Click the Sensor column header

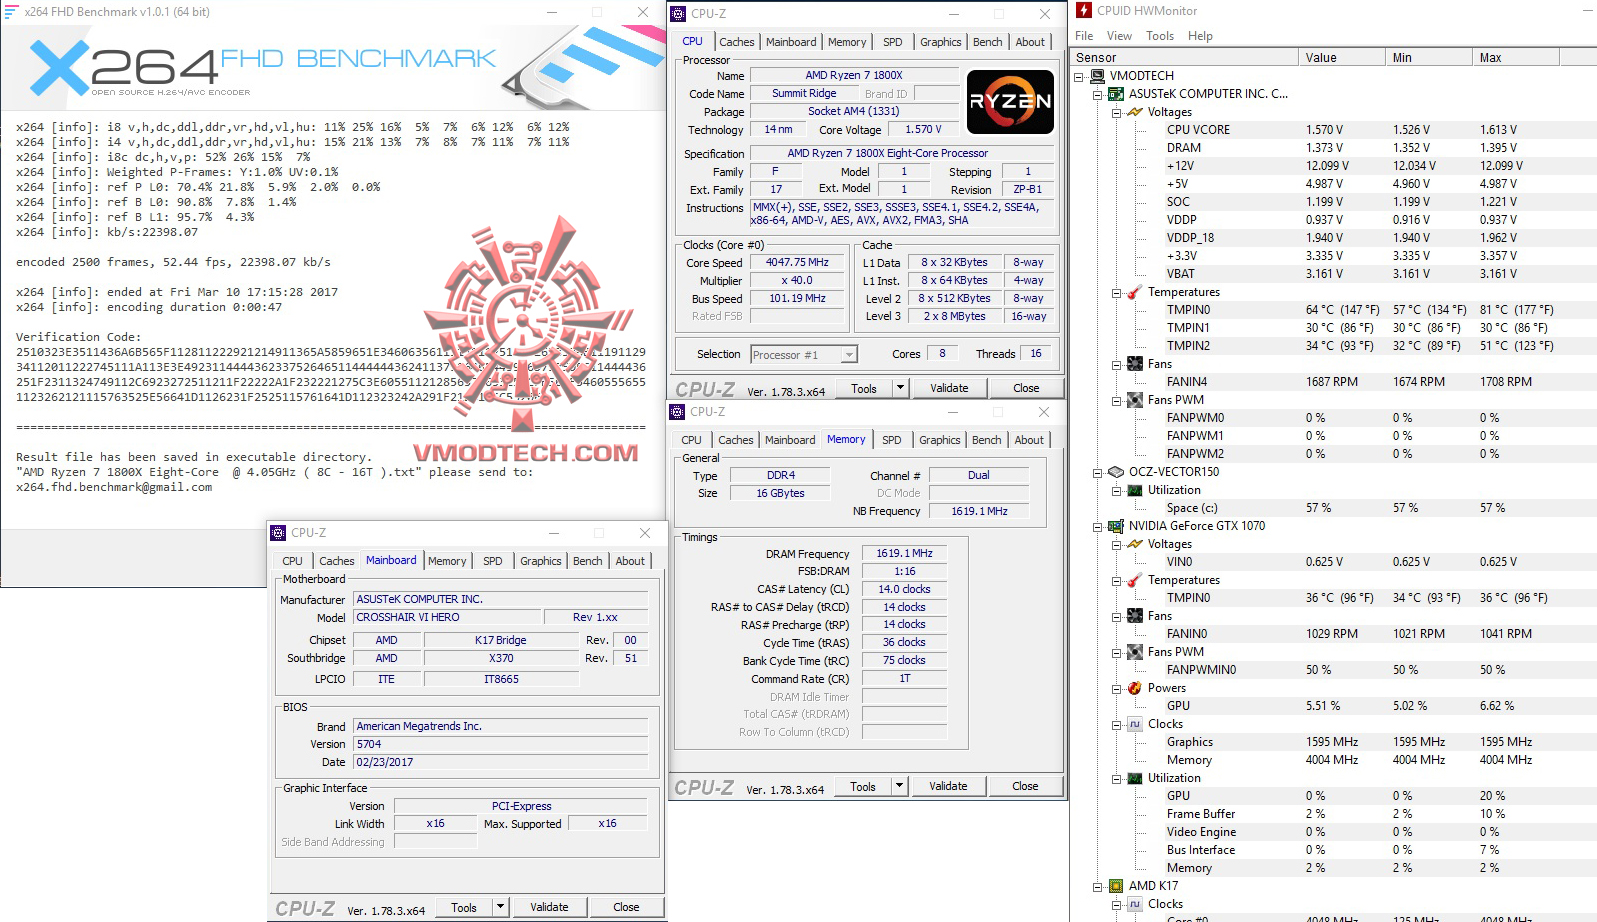click(1185, 58)
